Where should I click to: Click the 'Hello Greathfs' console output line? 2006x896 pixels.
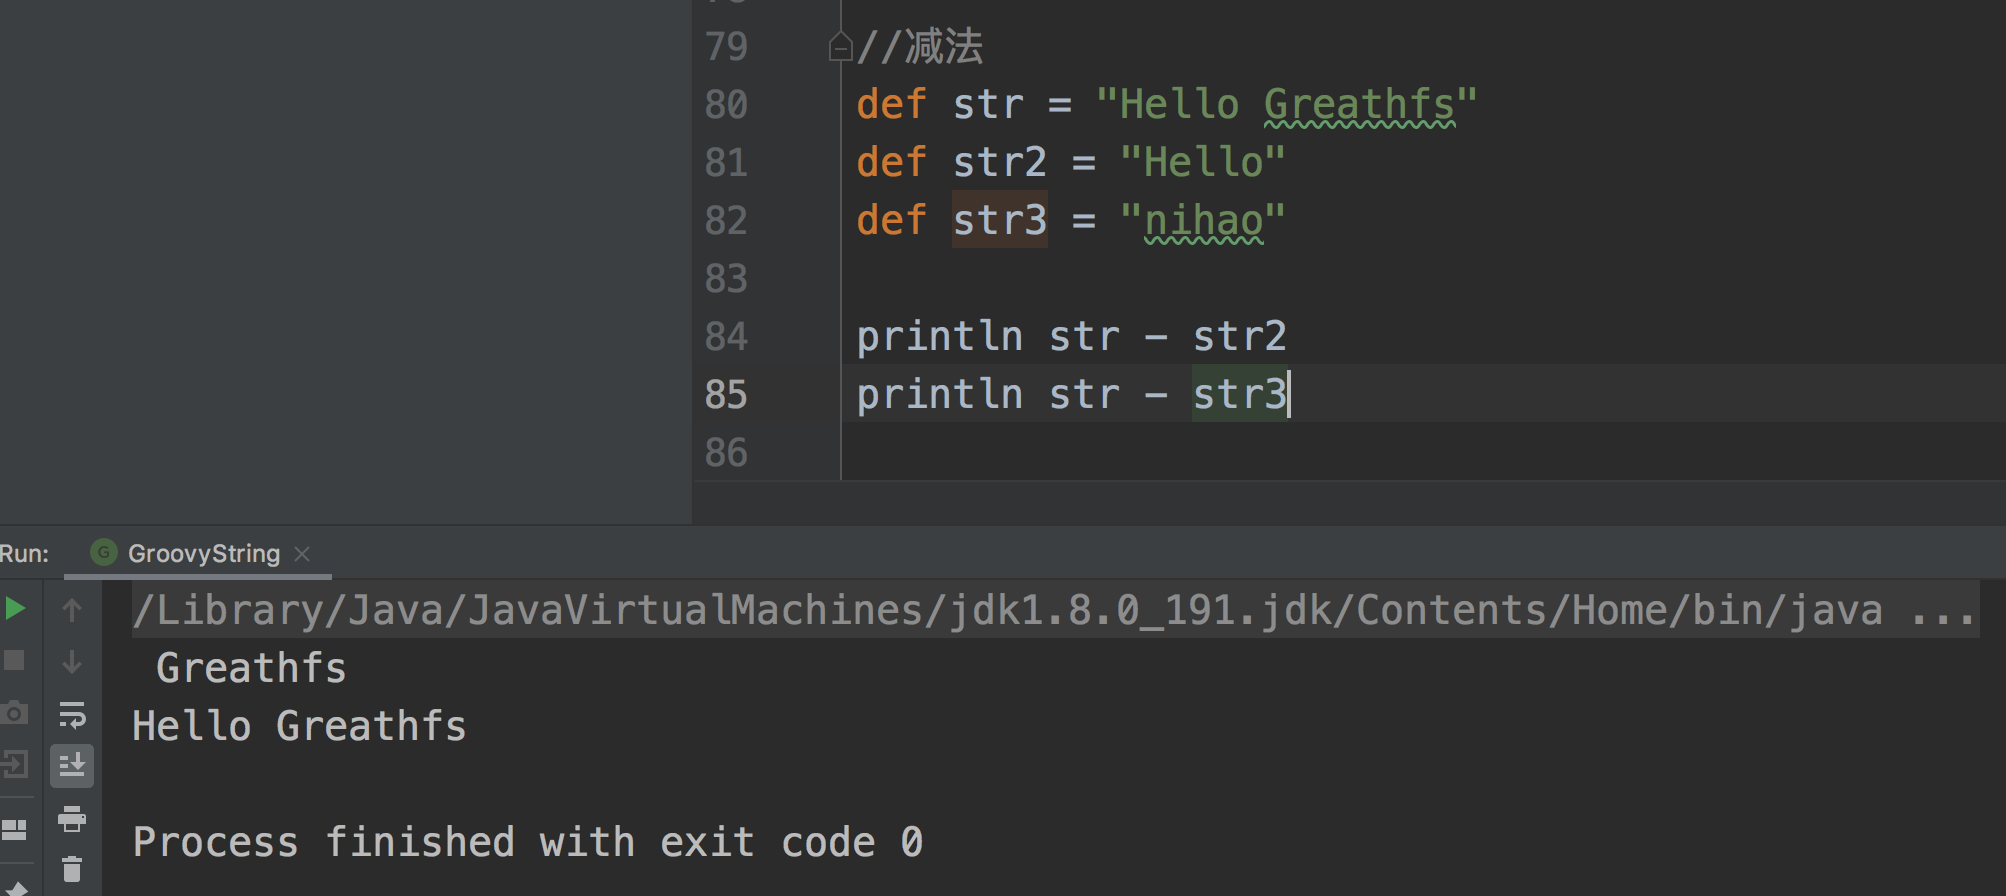tap(299, 726)
